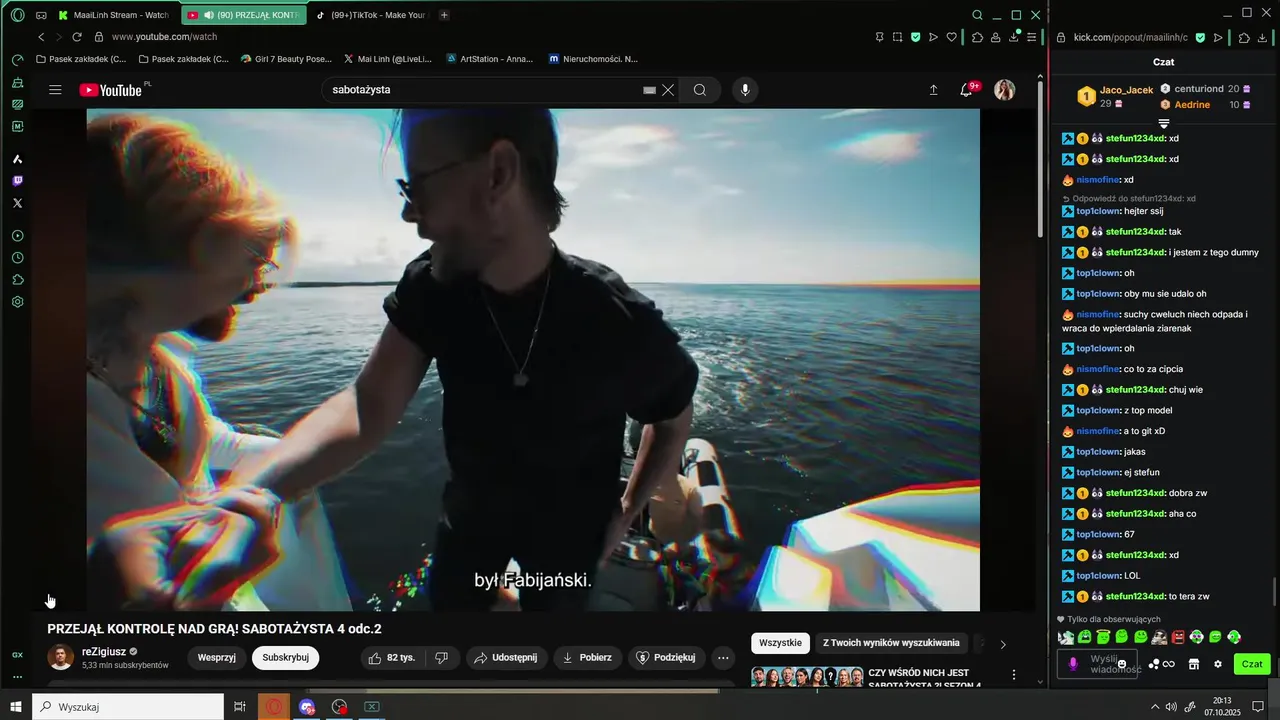Click the Wesprzyj button

click(216, 658)
